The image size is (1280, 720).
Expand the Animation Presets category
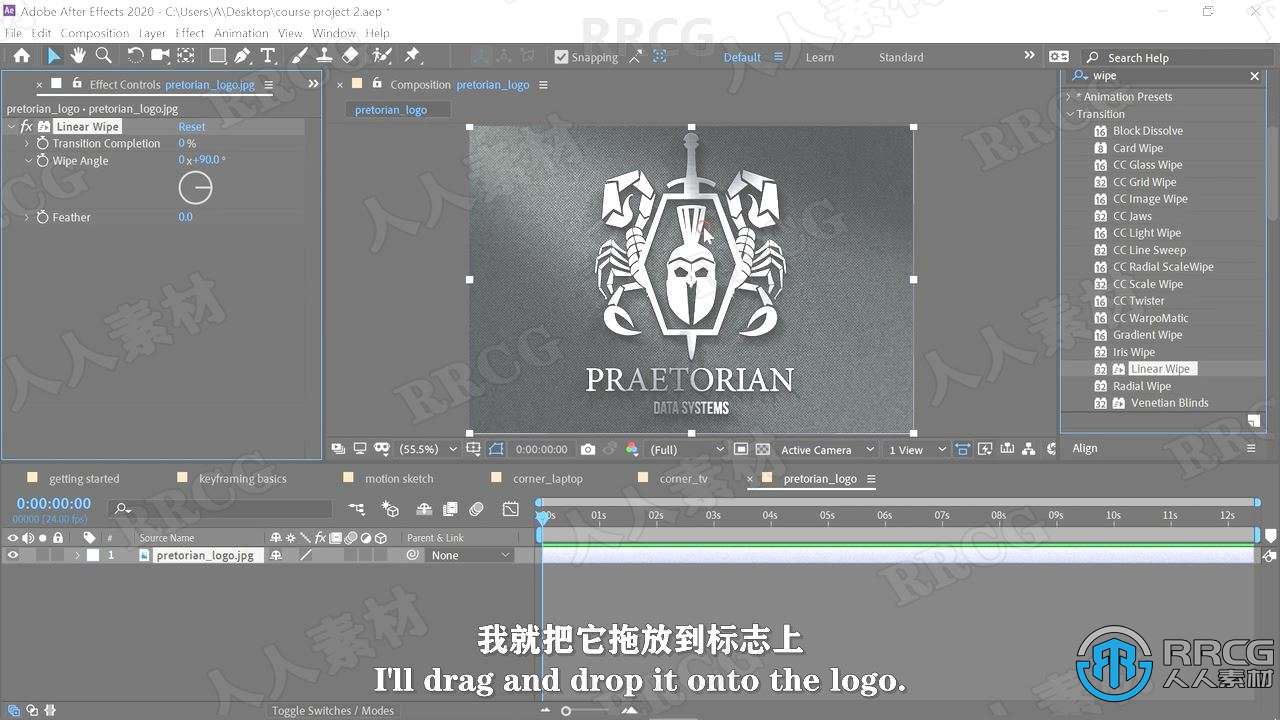tap(1069, 97)
